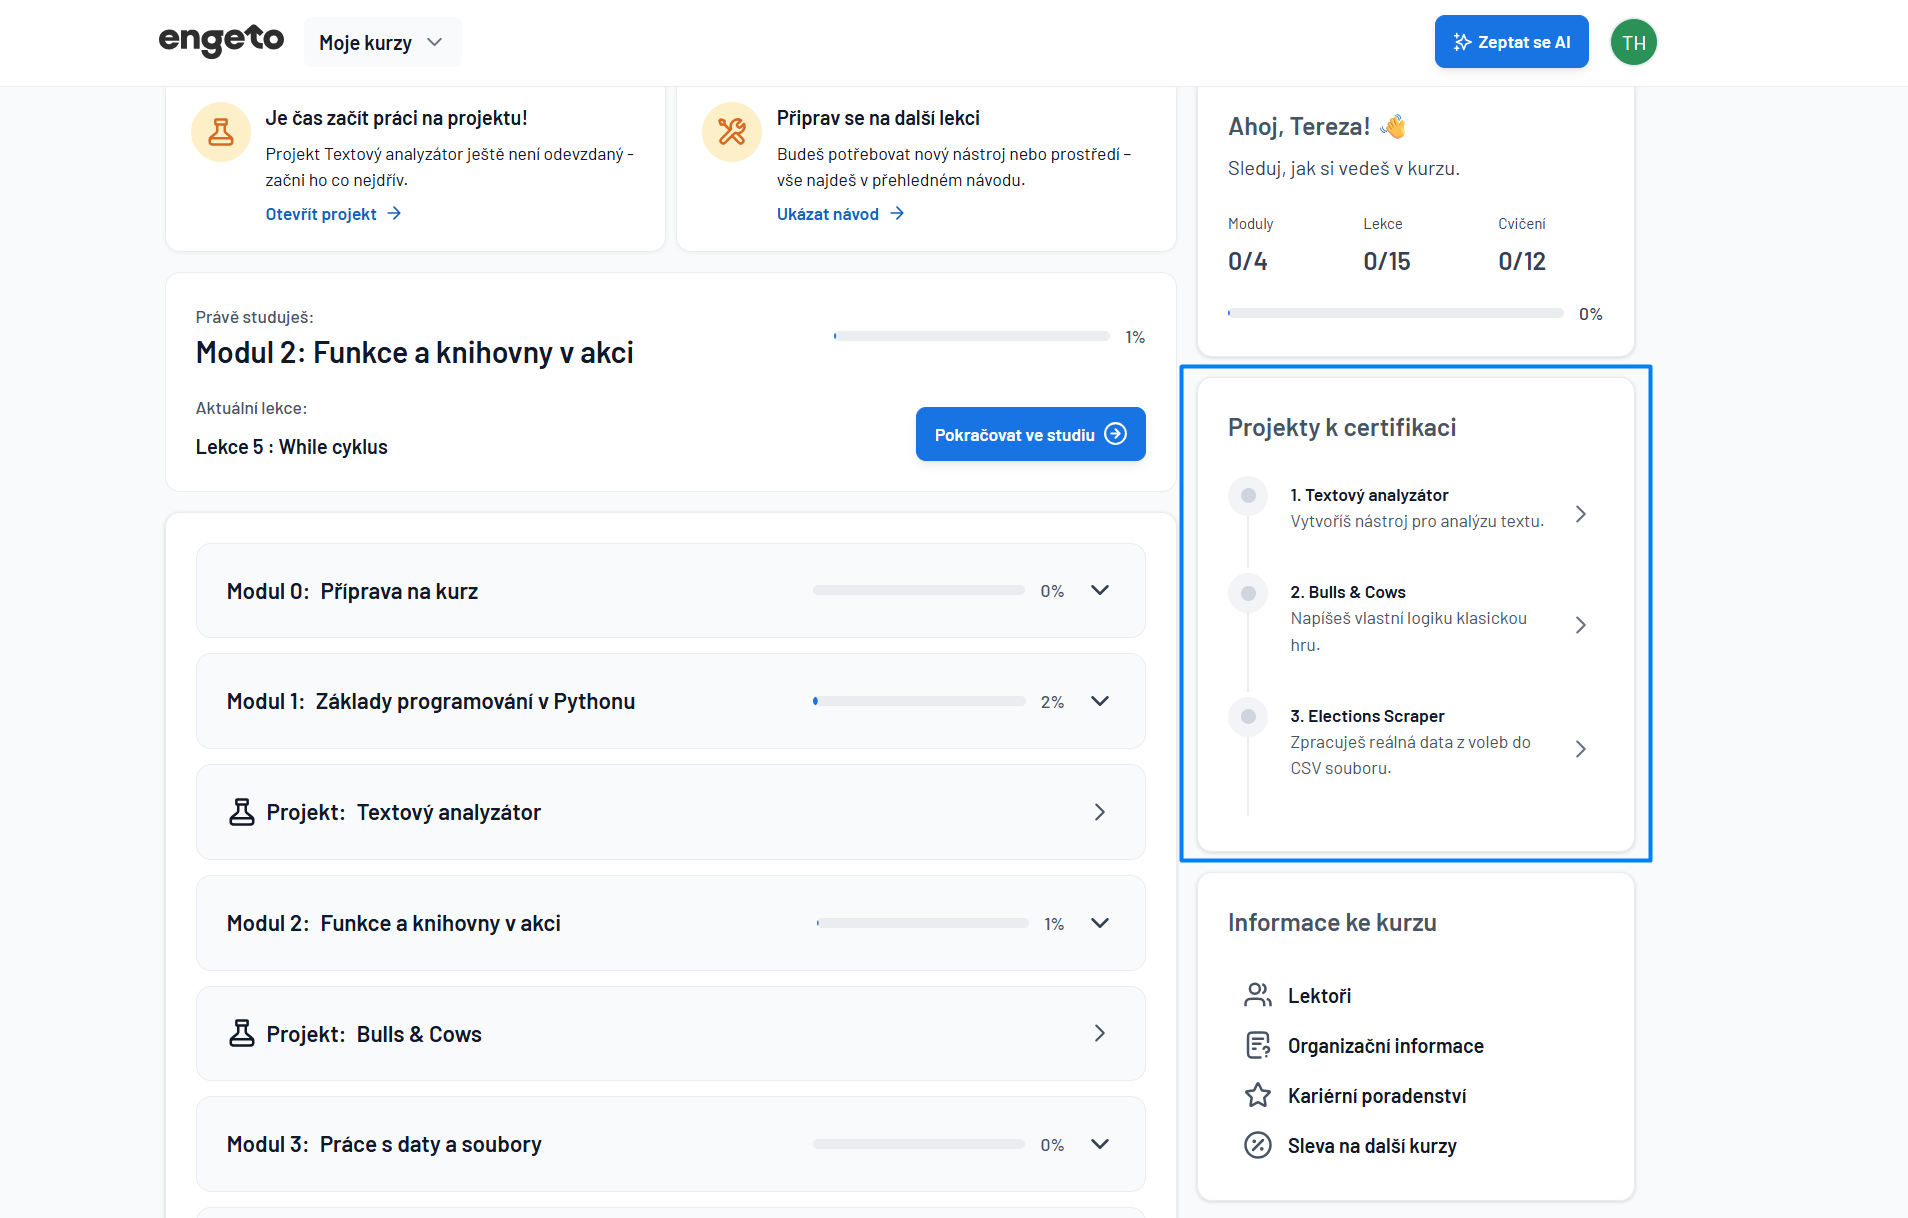
Task: Click the percent discount icon
Action: click(x=1257, y=1145)
